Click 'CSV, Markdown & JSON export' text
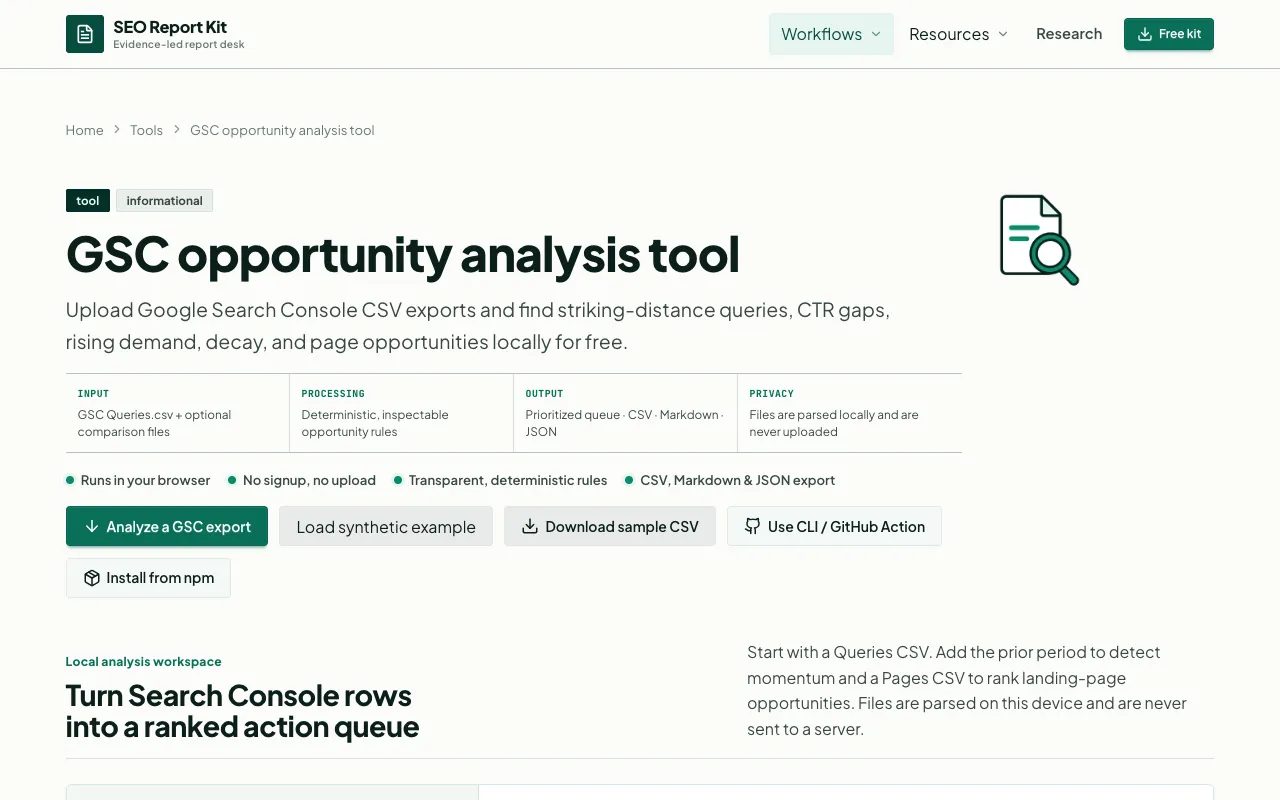 (x=738, y=480)
